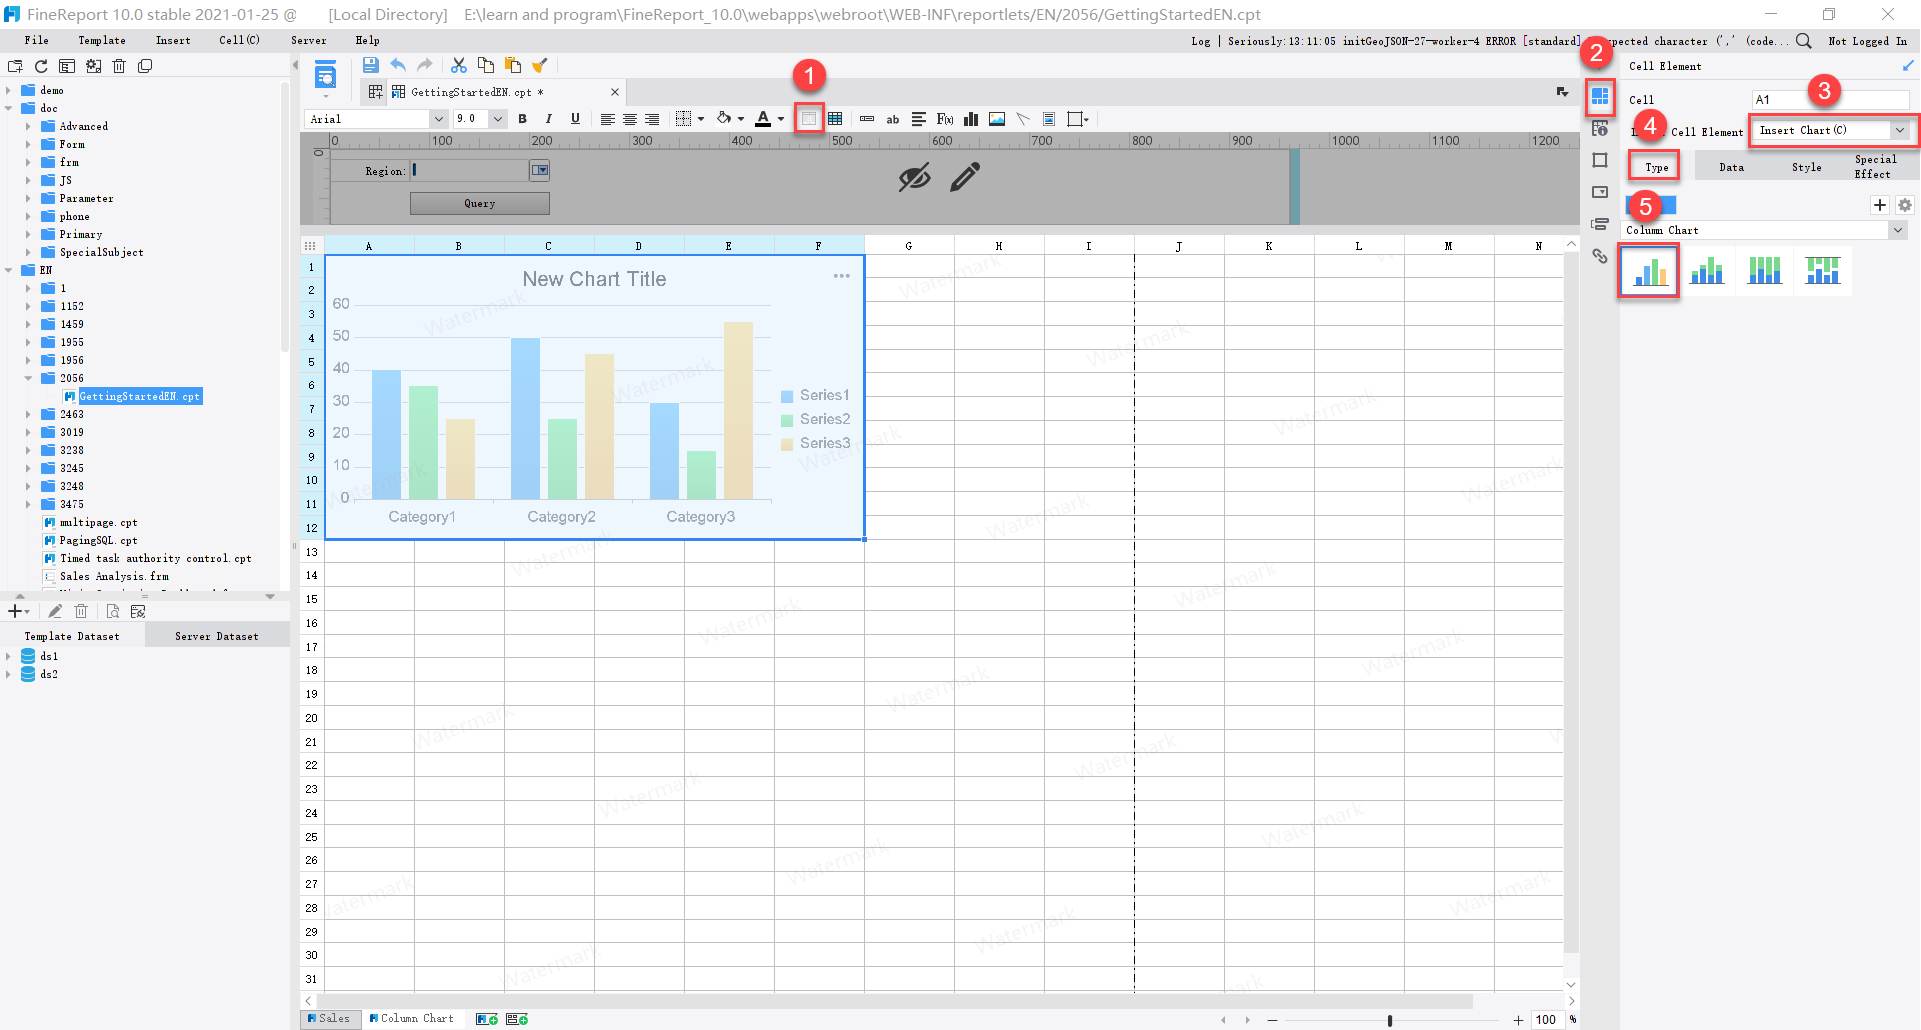
Task: Click the insert rich text ab icon
Action: [893, 119]
